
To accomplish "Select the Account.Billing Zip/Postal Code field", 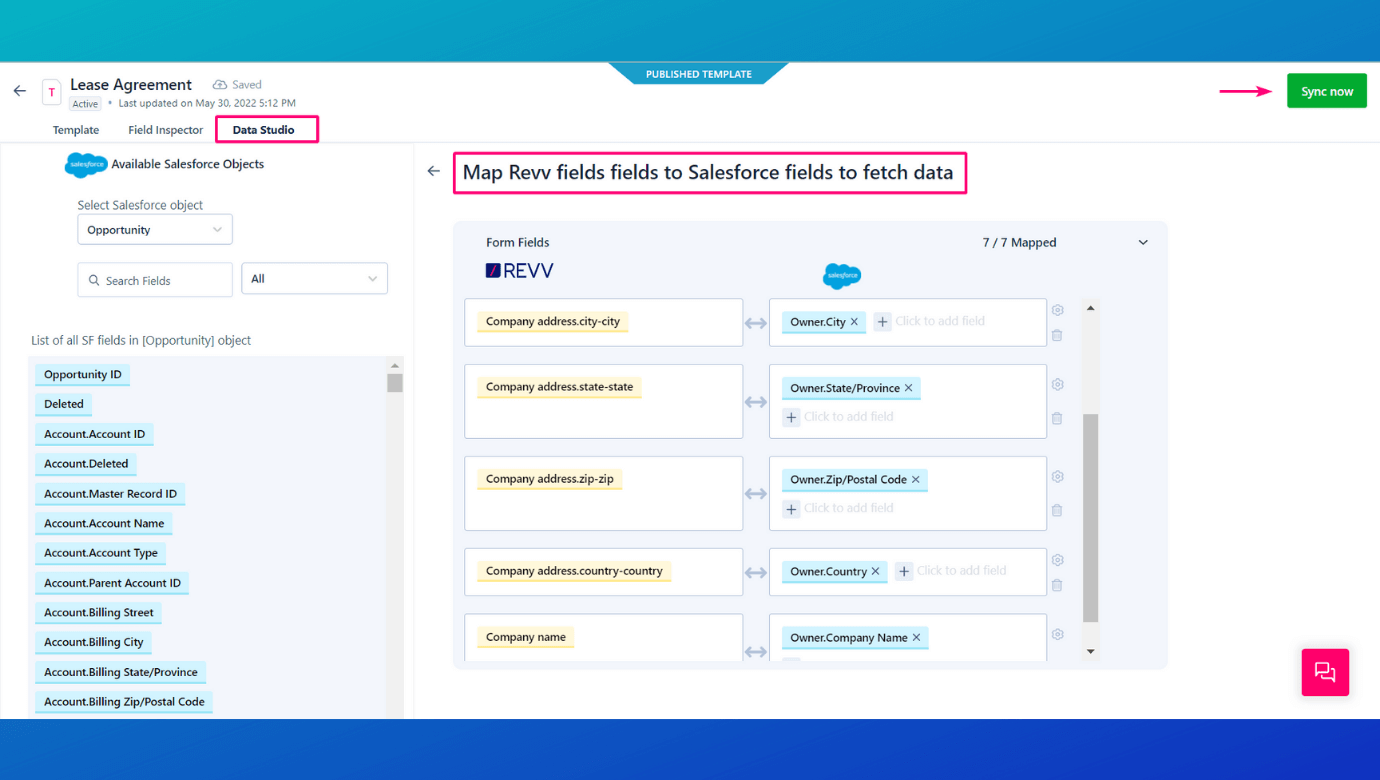I will click(x=124, y=702).
